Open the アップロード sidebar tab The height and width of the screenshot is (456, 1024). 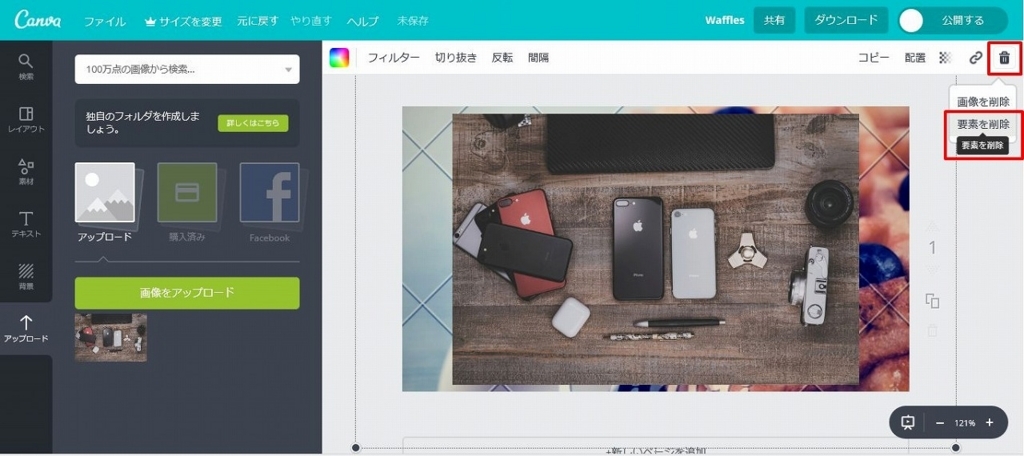coord(25,329)
